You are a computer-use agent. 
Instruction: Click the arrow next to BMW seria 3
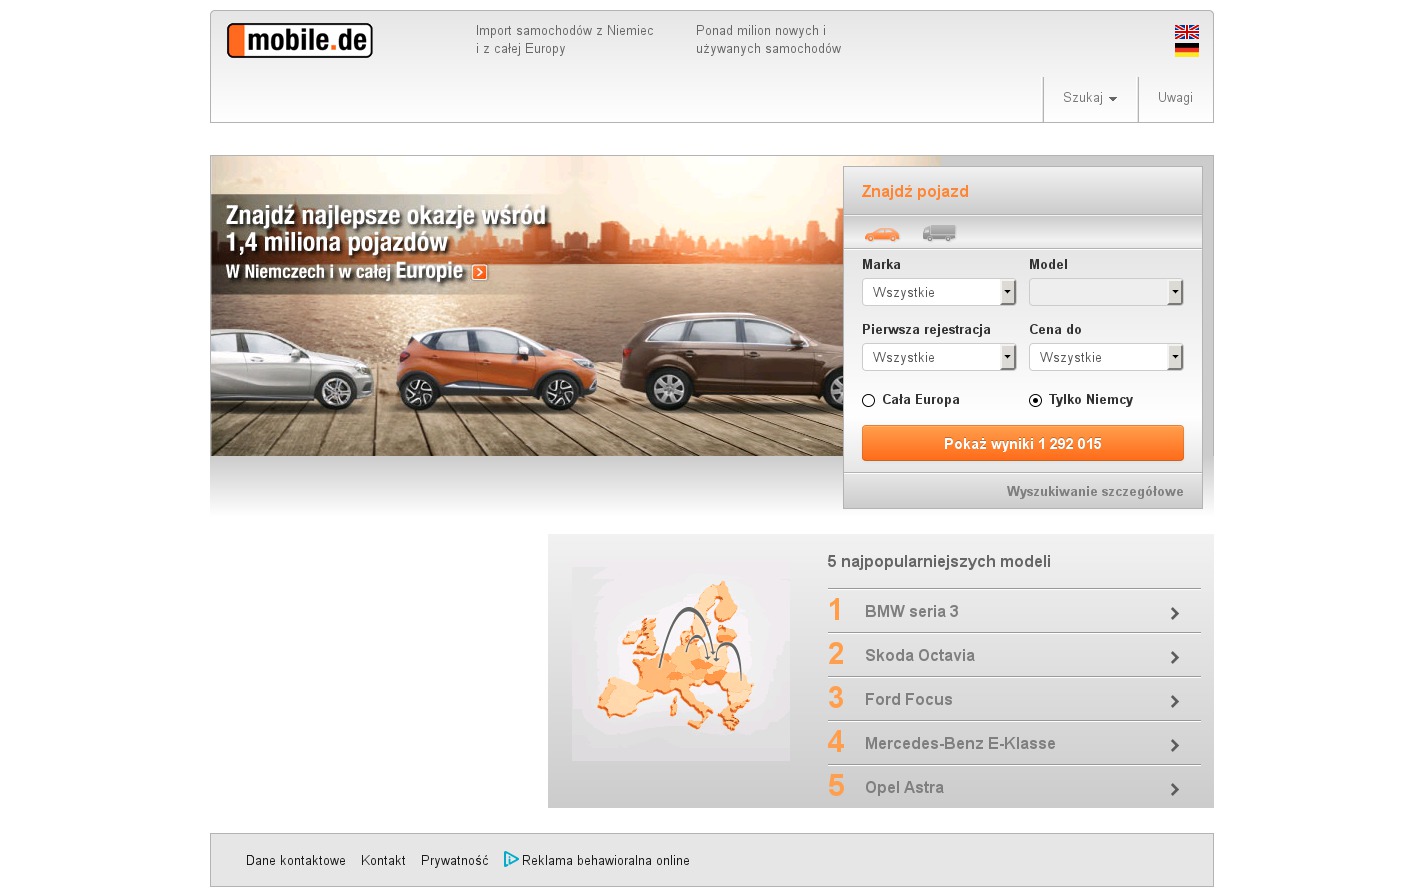click(1174, 613)
